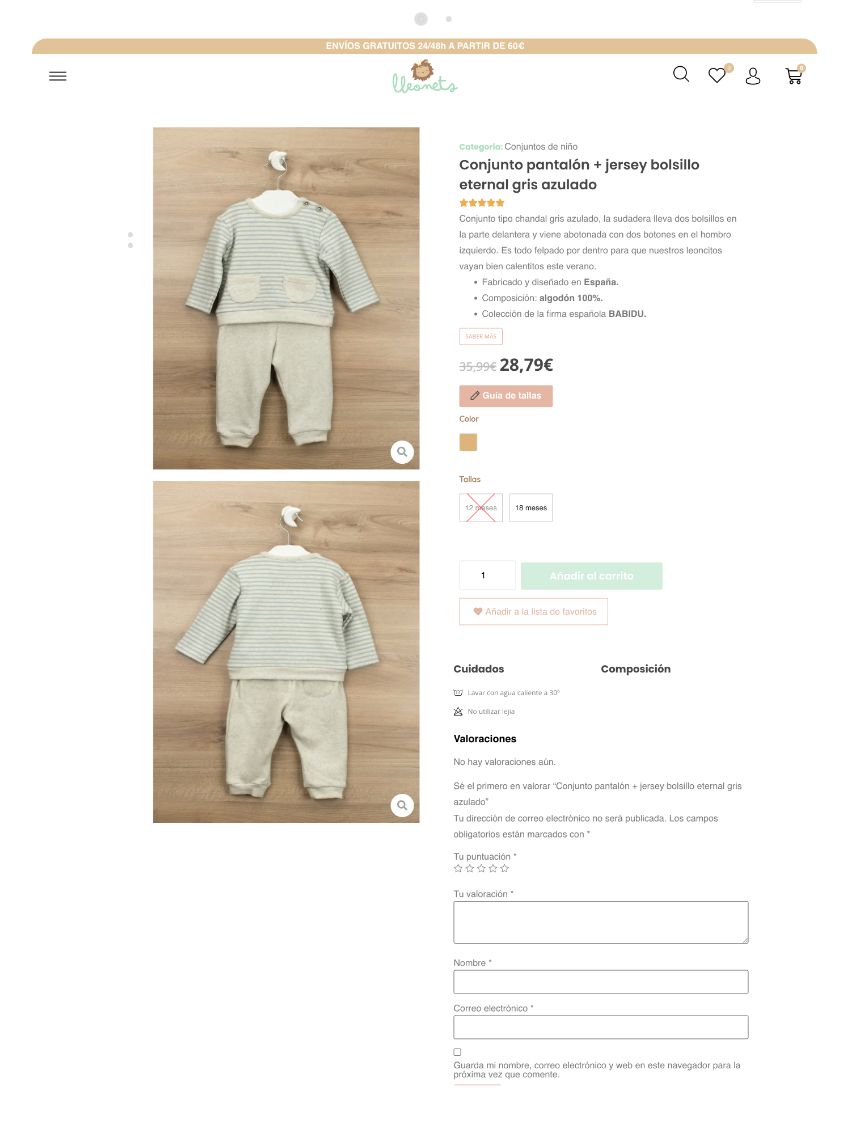
Task: Open the Composición tab
Action: point(635,669)
